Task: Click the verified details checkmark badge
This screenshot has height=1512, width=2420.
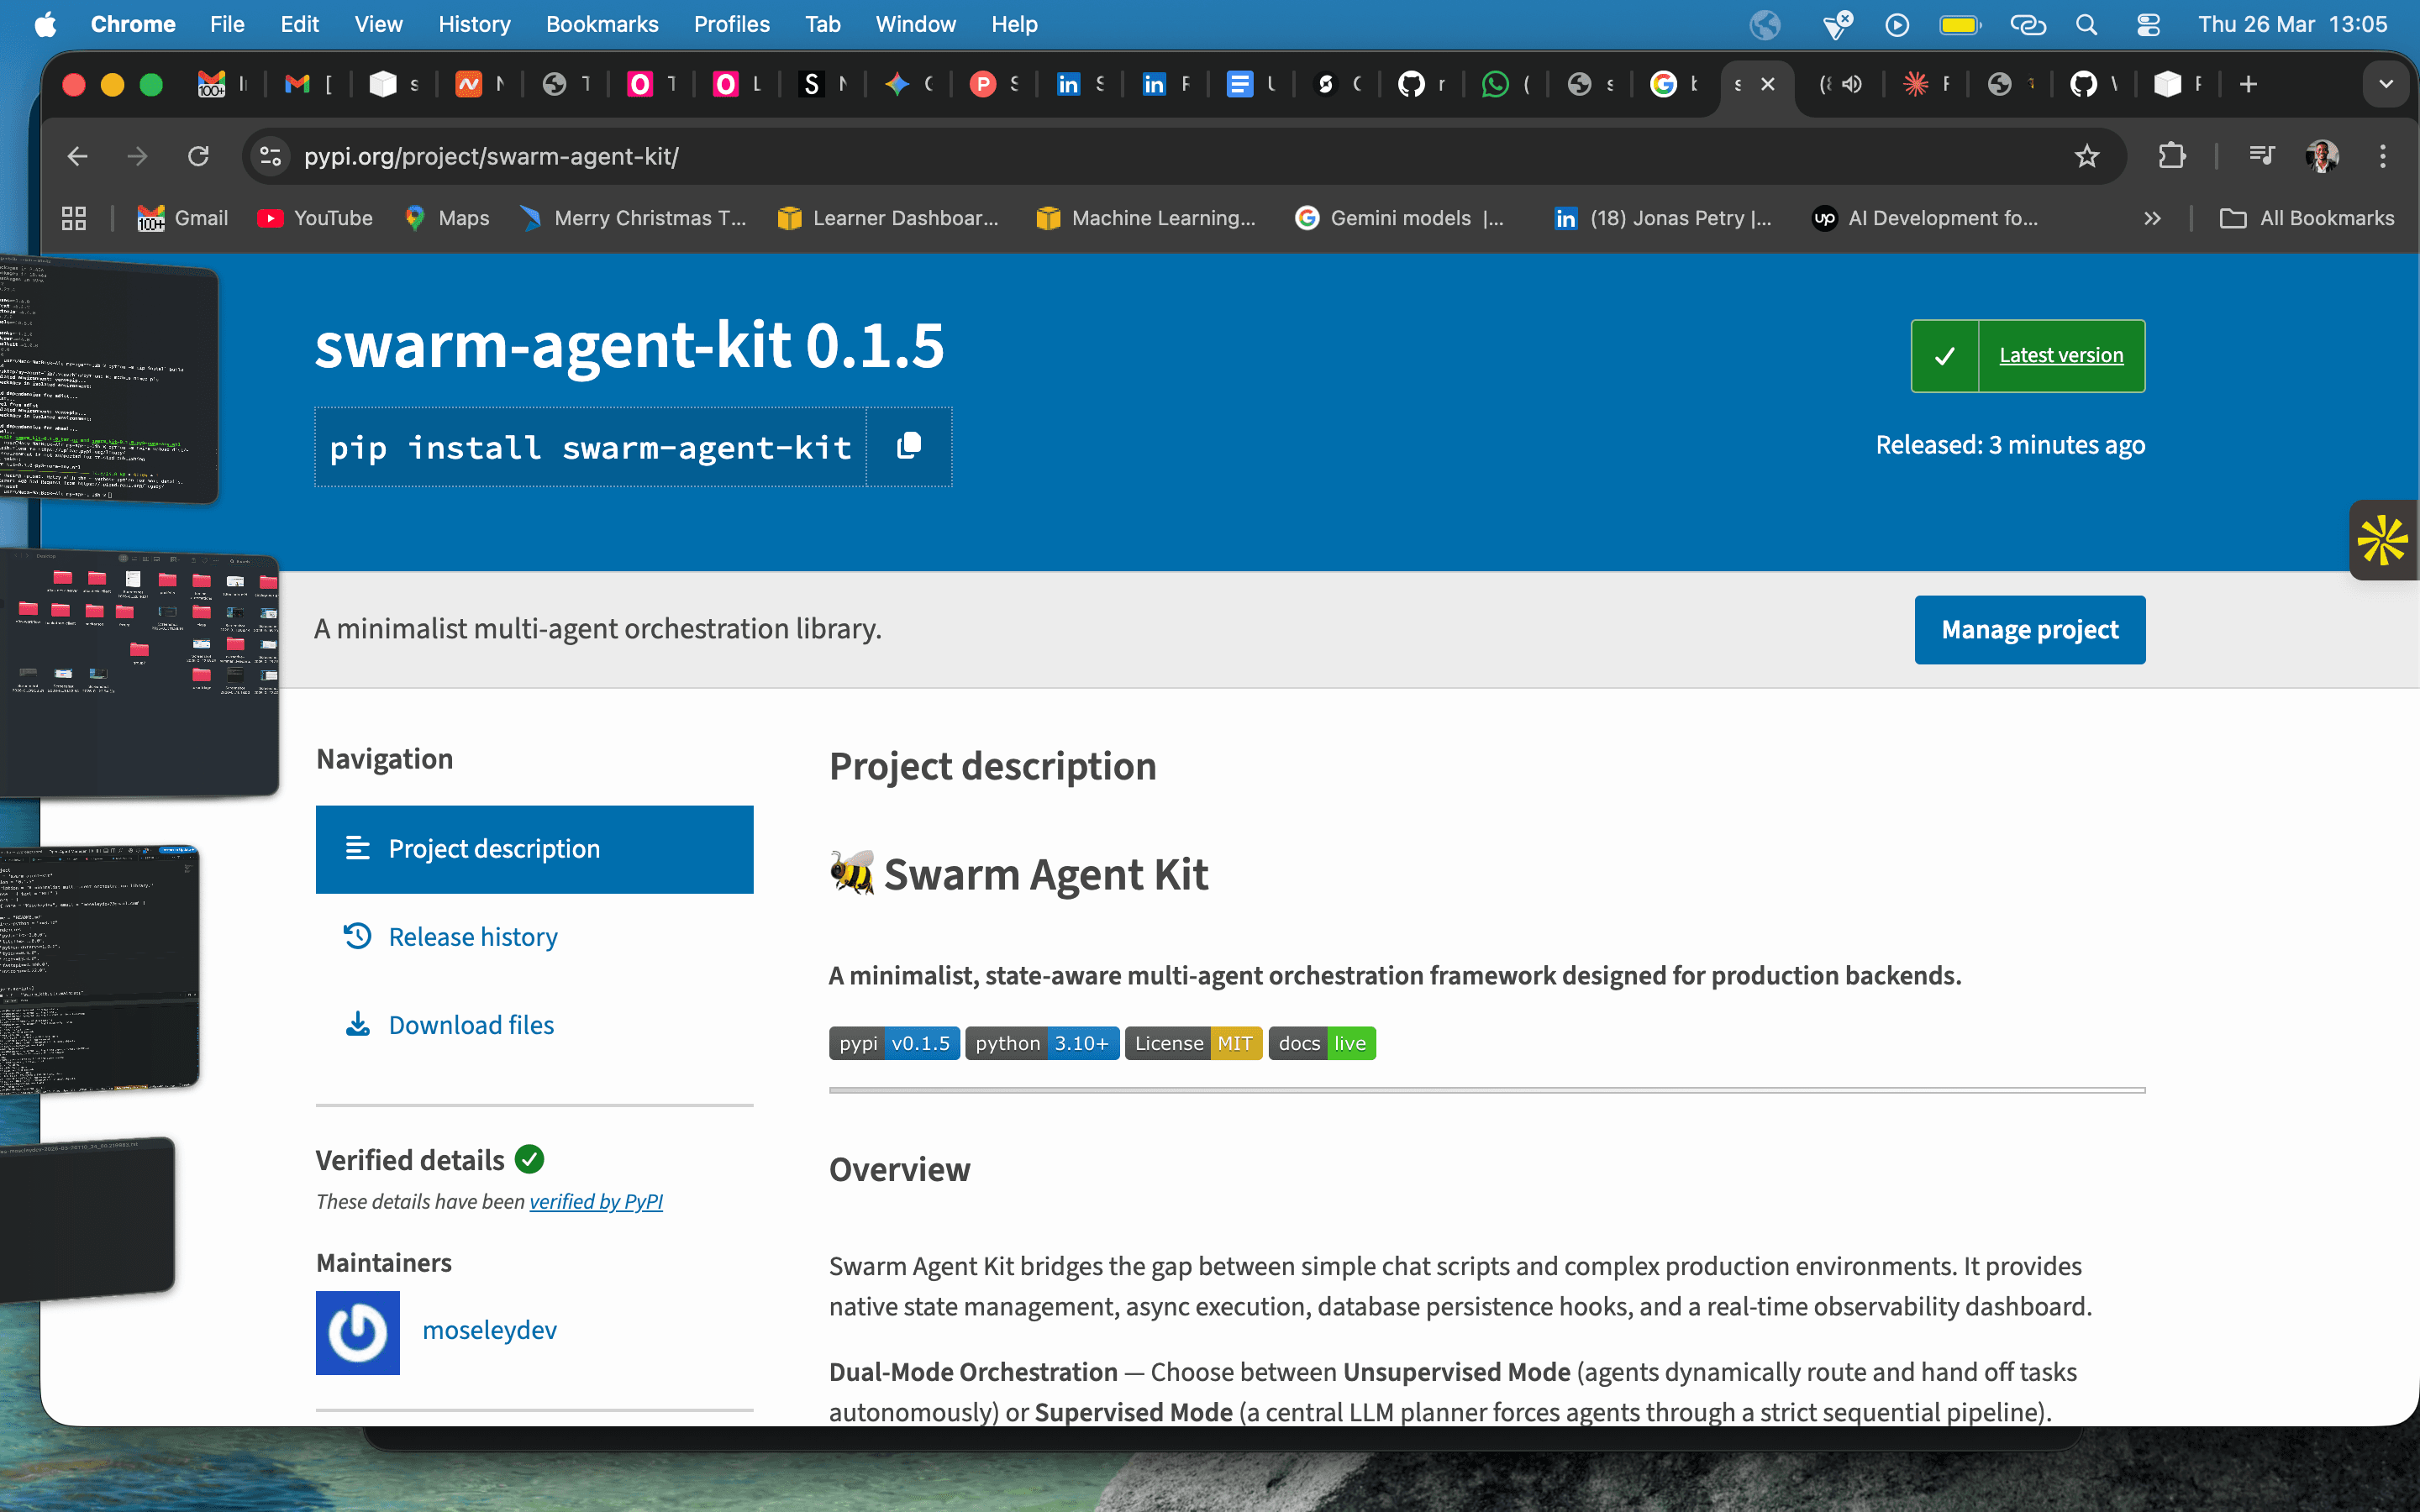Action: [x=529, y=1159]
